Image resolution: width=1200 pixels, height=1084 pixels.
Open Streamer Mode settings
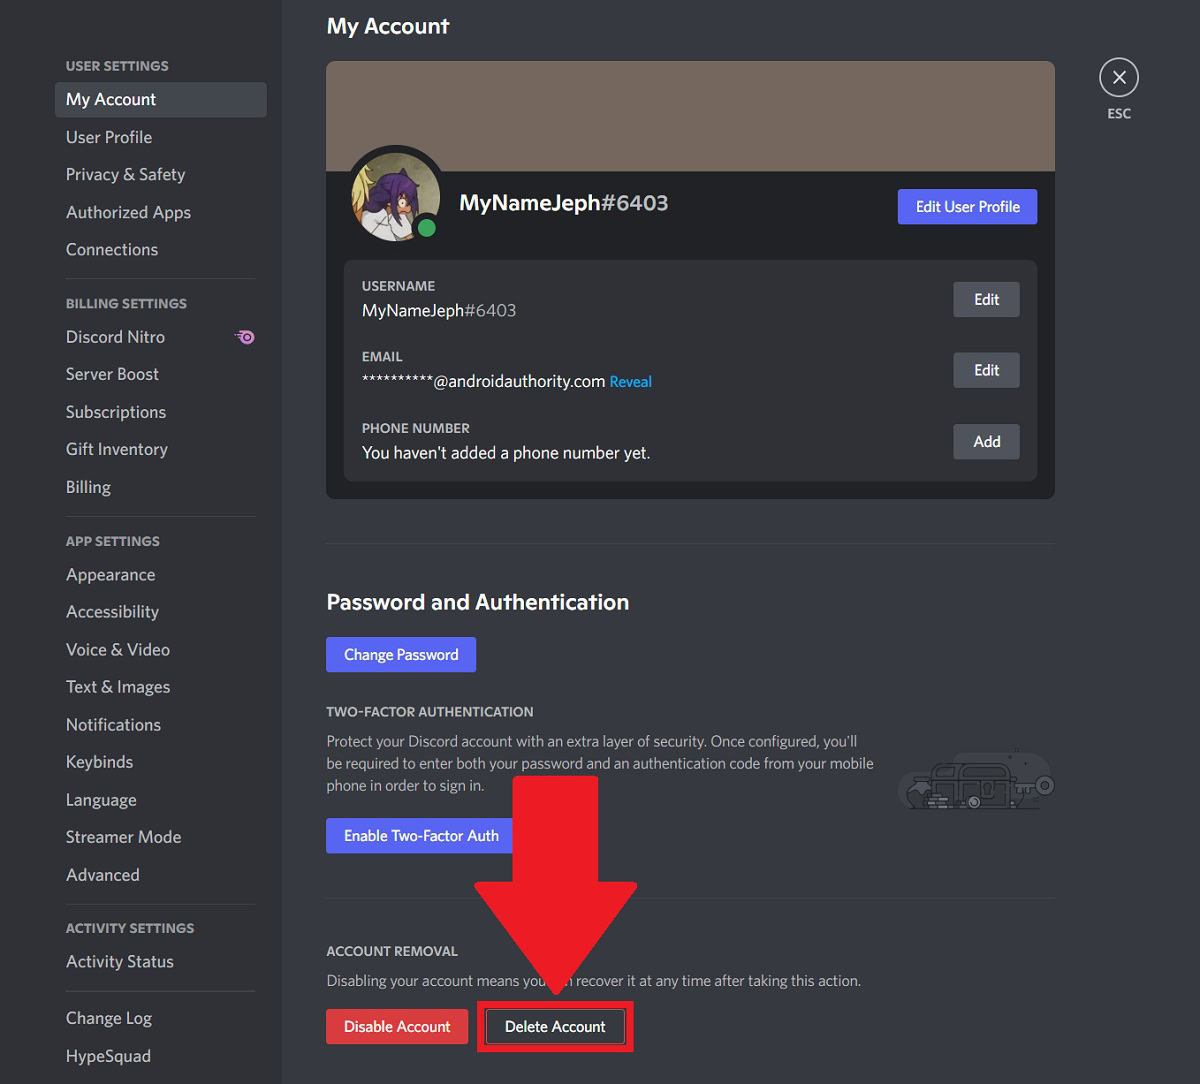(x=123, y=837)
